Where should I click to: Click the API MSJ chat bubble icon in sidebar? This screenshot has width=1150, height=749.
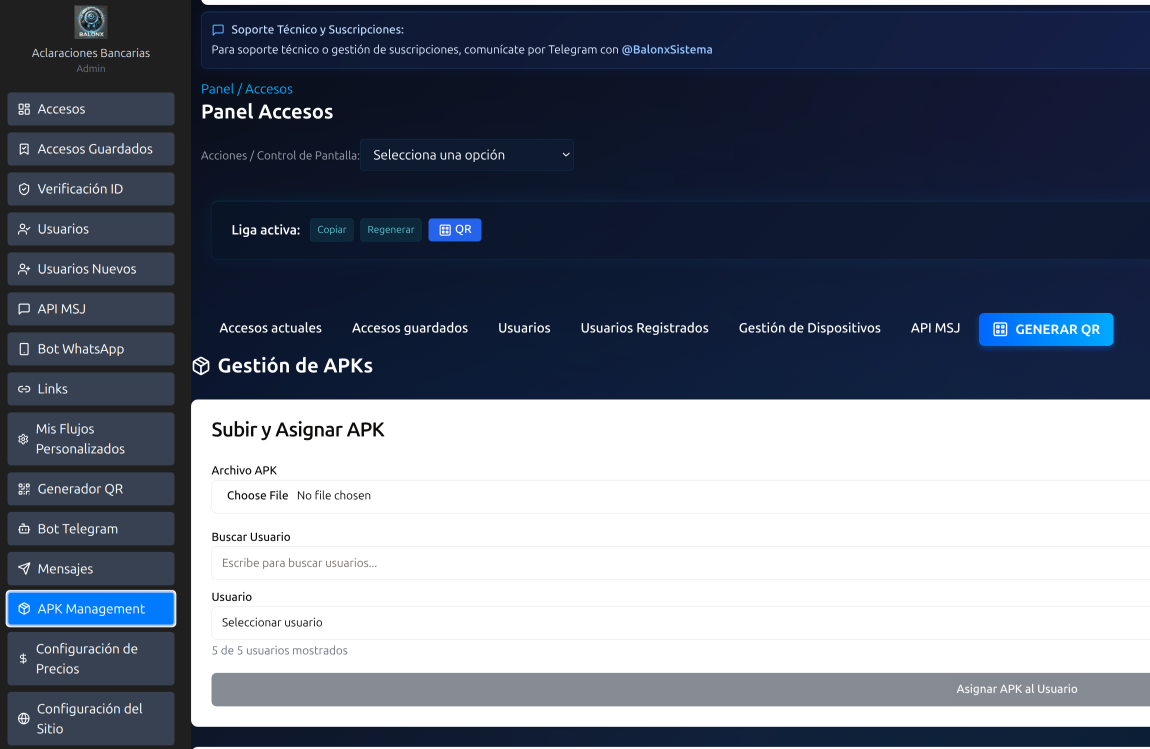coord(24,309)
